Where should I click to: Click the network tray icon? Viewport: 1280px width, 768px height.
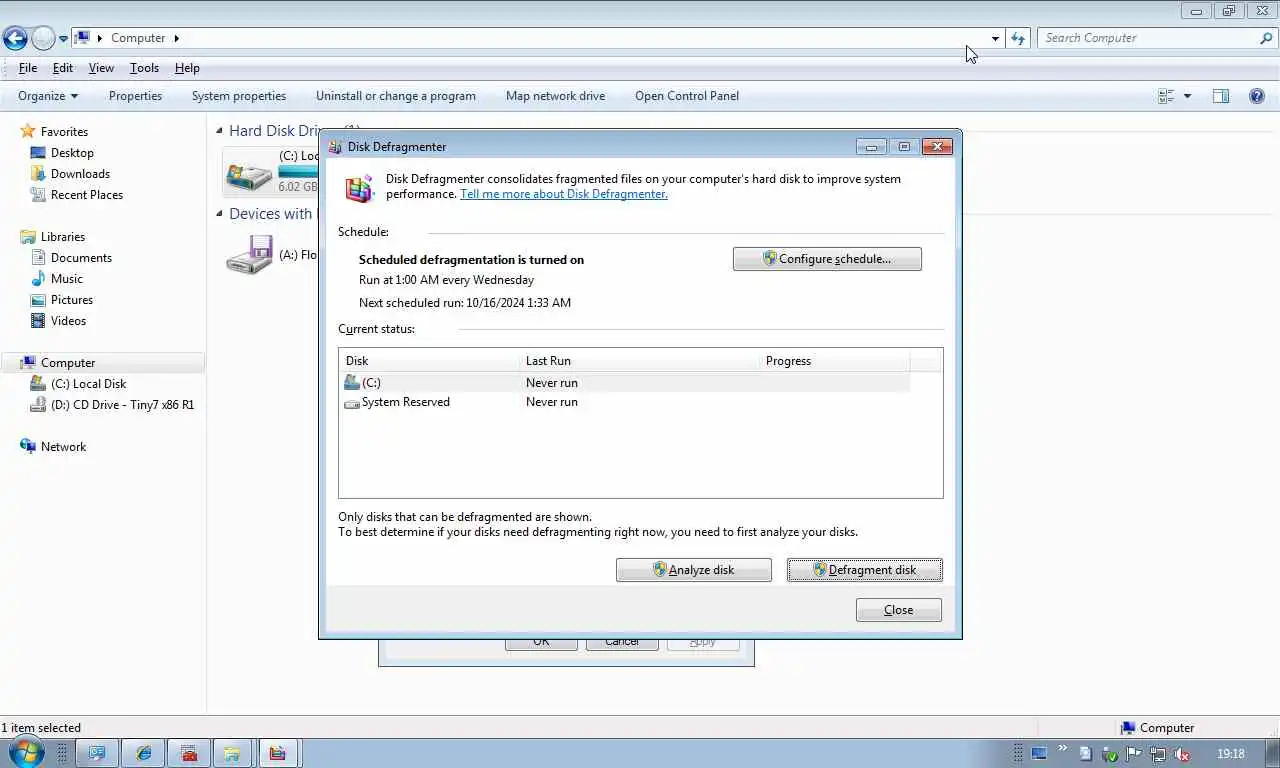[x=1158, y=754]
